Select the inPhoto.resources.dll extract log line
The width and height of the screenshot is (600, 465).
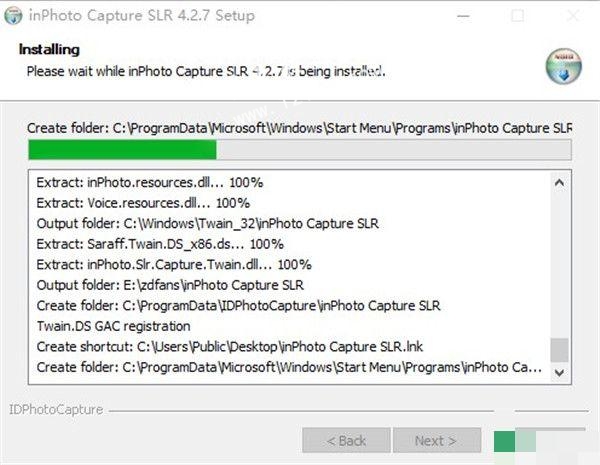pos(150,183)
